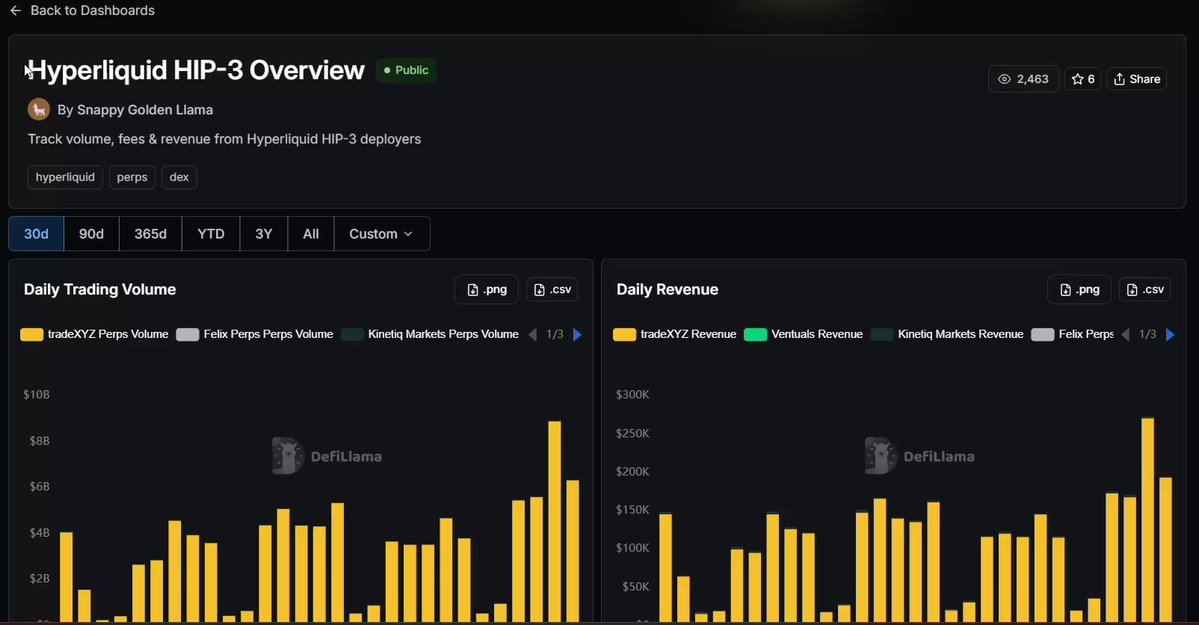The height and width of the screenshot is (625, 1199).
Task: Toggle Kinetiq Markets Perps Volume legend series
Action: [430, 334]
